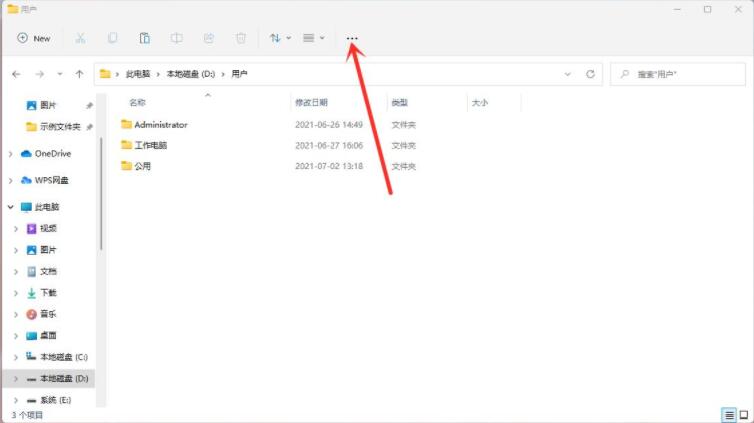Select WPS网盘 in navigation pane
The image size is (754, 423).
(51, 180)
